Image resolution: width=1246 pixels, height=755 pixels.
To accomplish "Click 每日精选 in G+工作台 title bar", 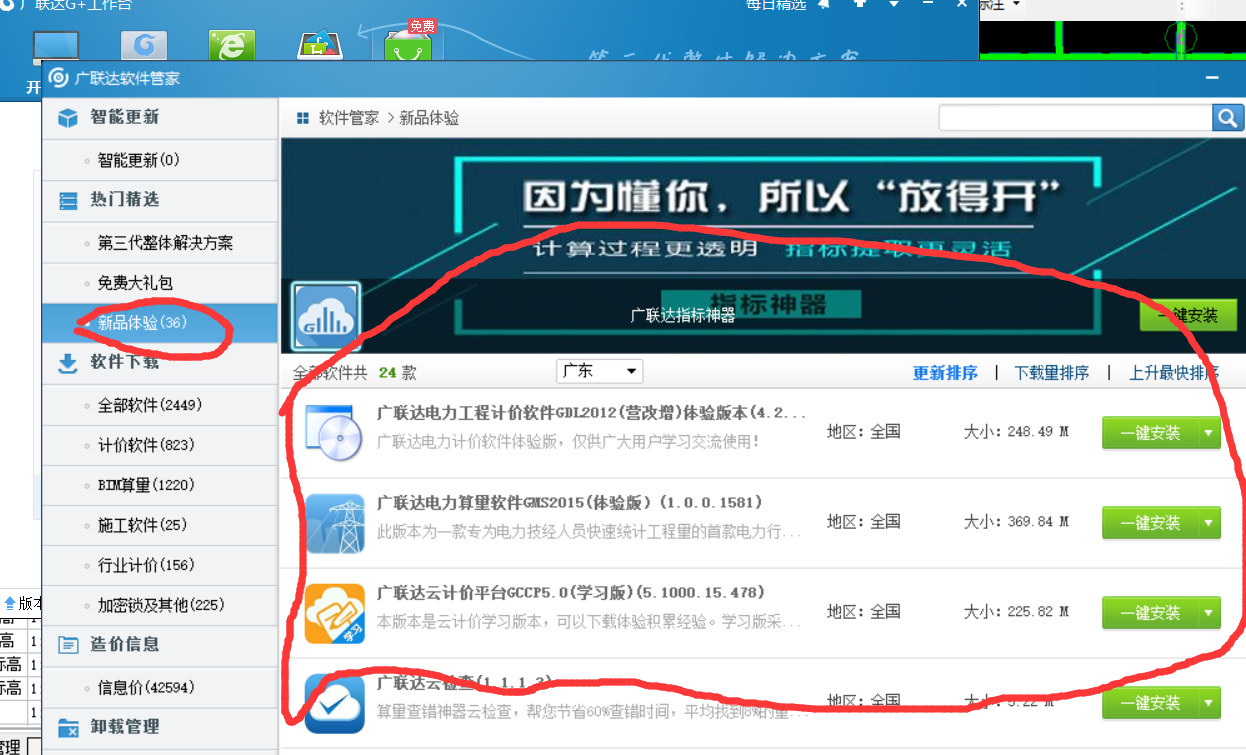I will (x=776, y=5).
